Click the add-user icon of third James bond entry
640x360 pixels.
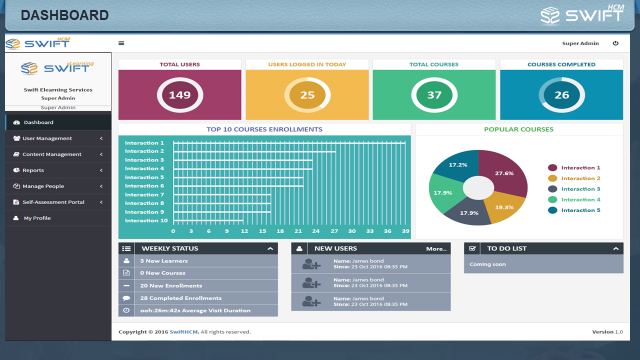tap(311, 302)
